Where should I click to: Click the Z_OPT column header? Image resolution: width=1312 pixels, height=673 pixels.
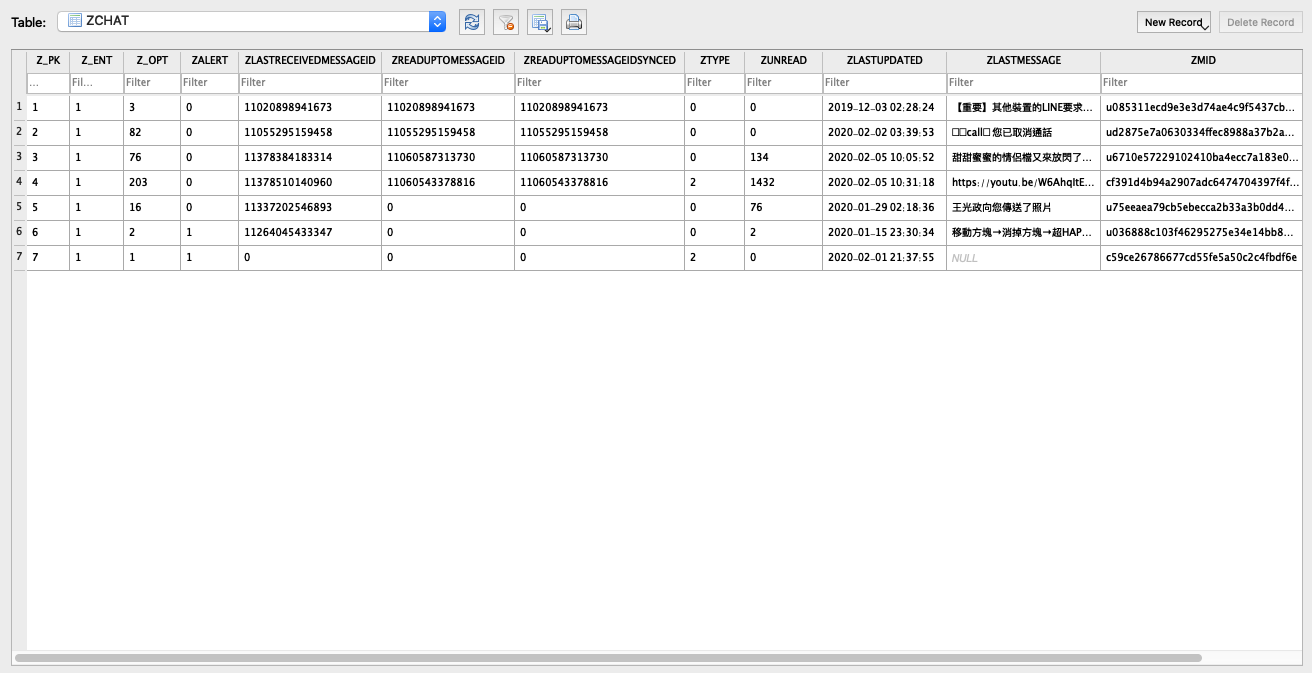pos(151,61)
